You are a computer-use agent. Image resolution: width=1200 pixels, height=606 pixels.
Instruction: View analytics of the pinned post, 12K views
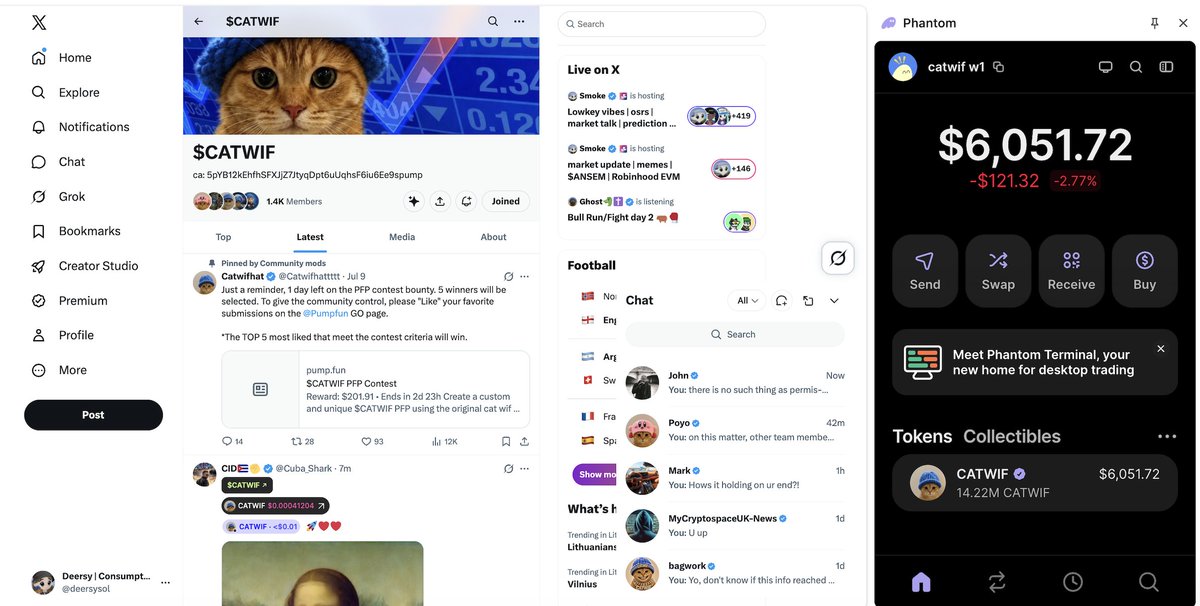click(444, 441)
